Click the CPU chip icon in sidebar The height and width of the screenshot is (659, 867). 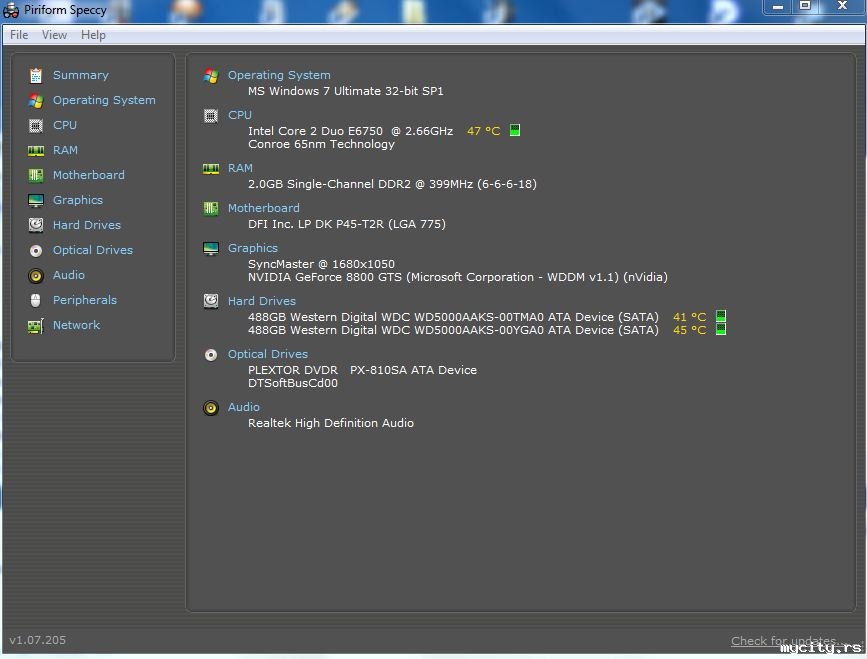point(36,125)
